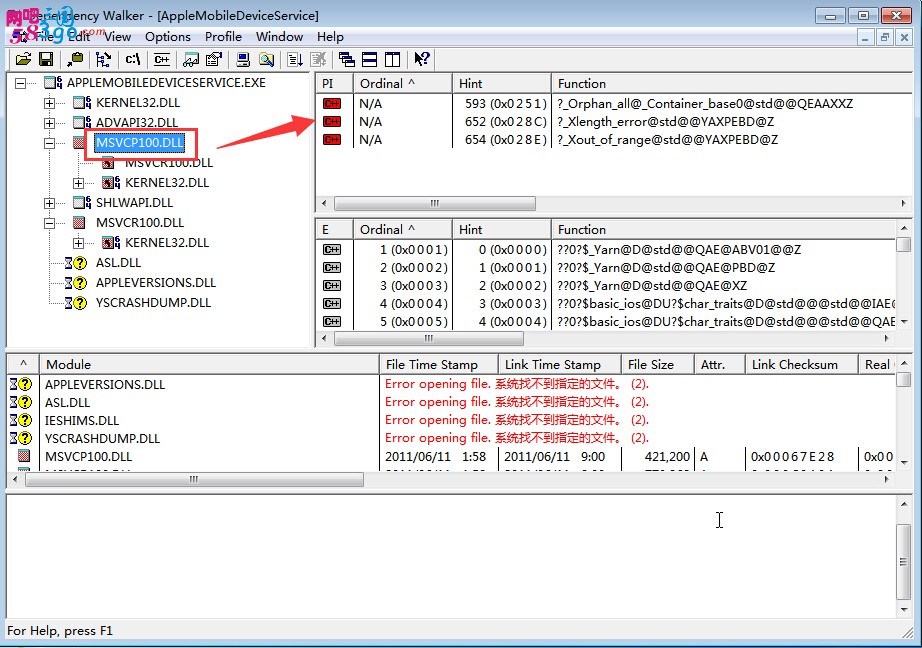Sort module list by the Module column header
Image resolution: width=922 pixels, height=648 pixels.
(x=209, y=365)
